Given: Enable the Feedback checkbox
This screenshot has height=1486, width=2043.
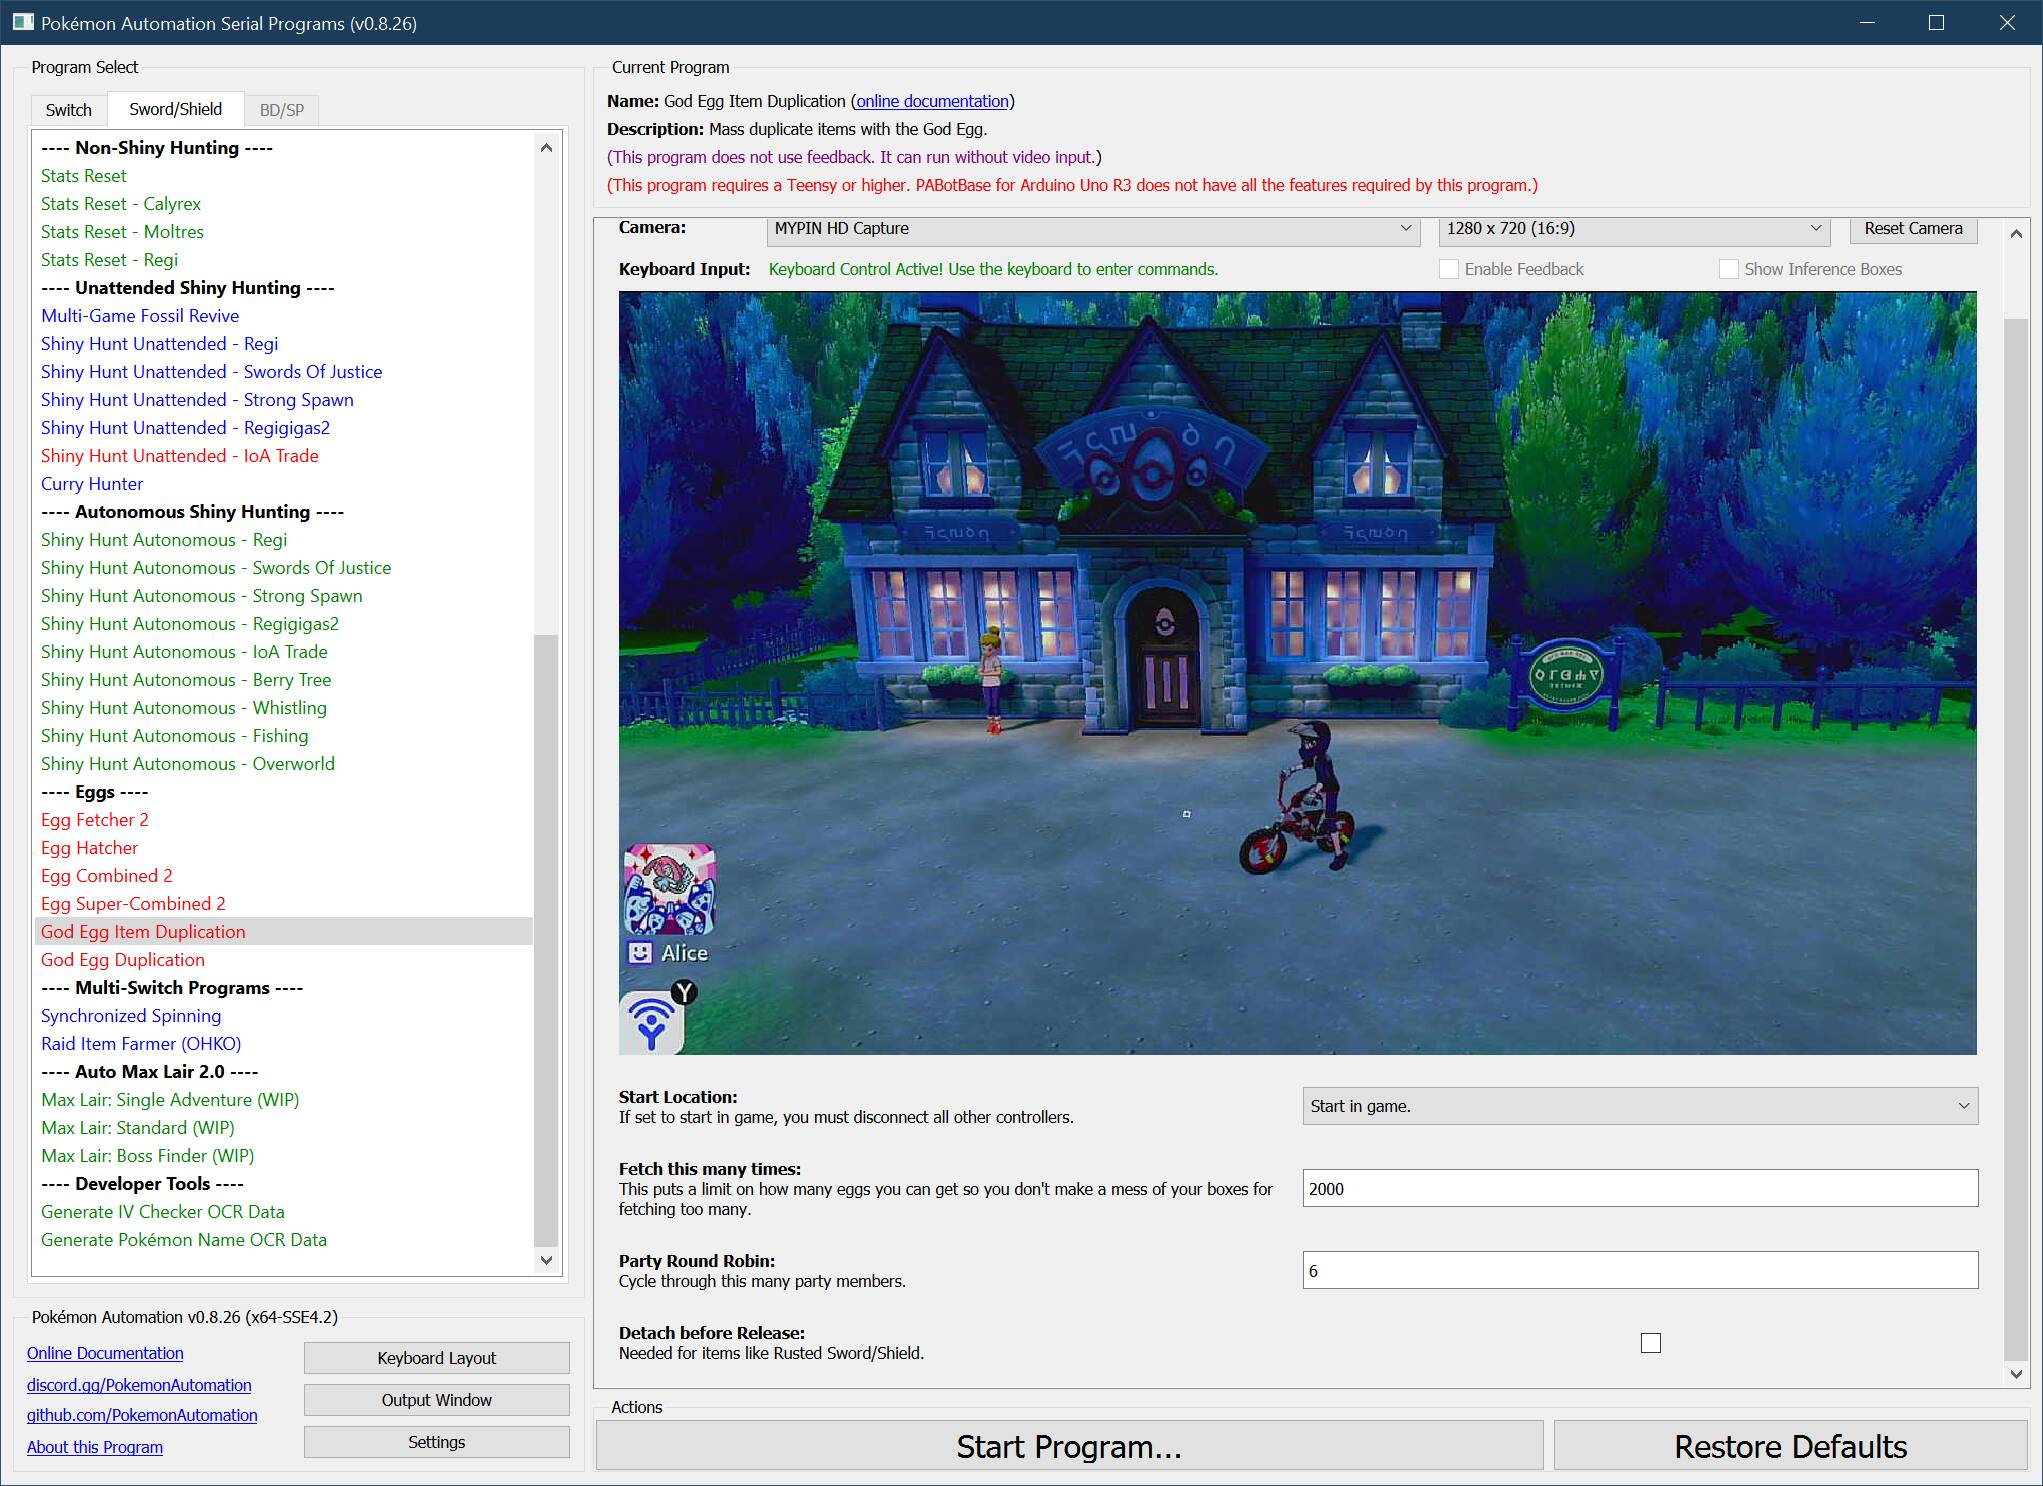Looking at the screenshot, I should click(1448, 269).
